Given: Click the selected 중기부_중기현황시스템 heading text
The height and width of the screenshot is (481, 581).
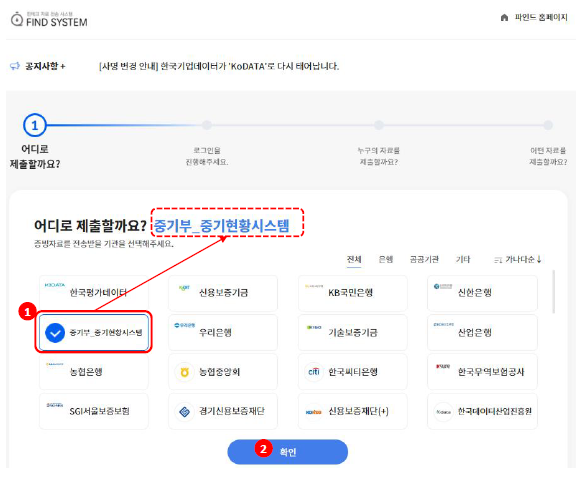Looking at the screenshot, I should (221, 226).
